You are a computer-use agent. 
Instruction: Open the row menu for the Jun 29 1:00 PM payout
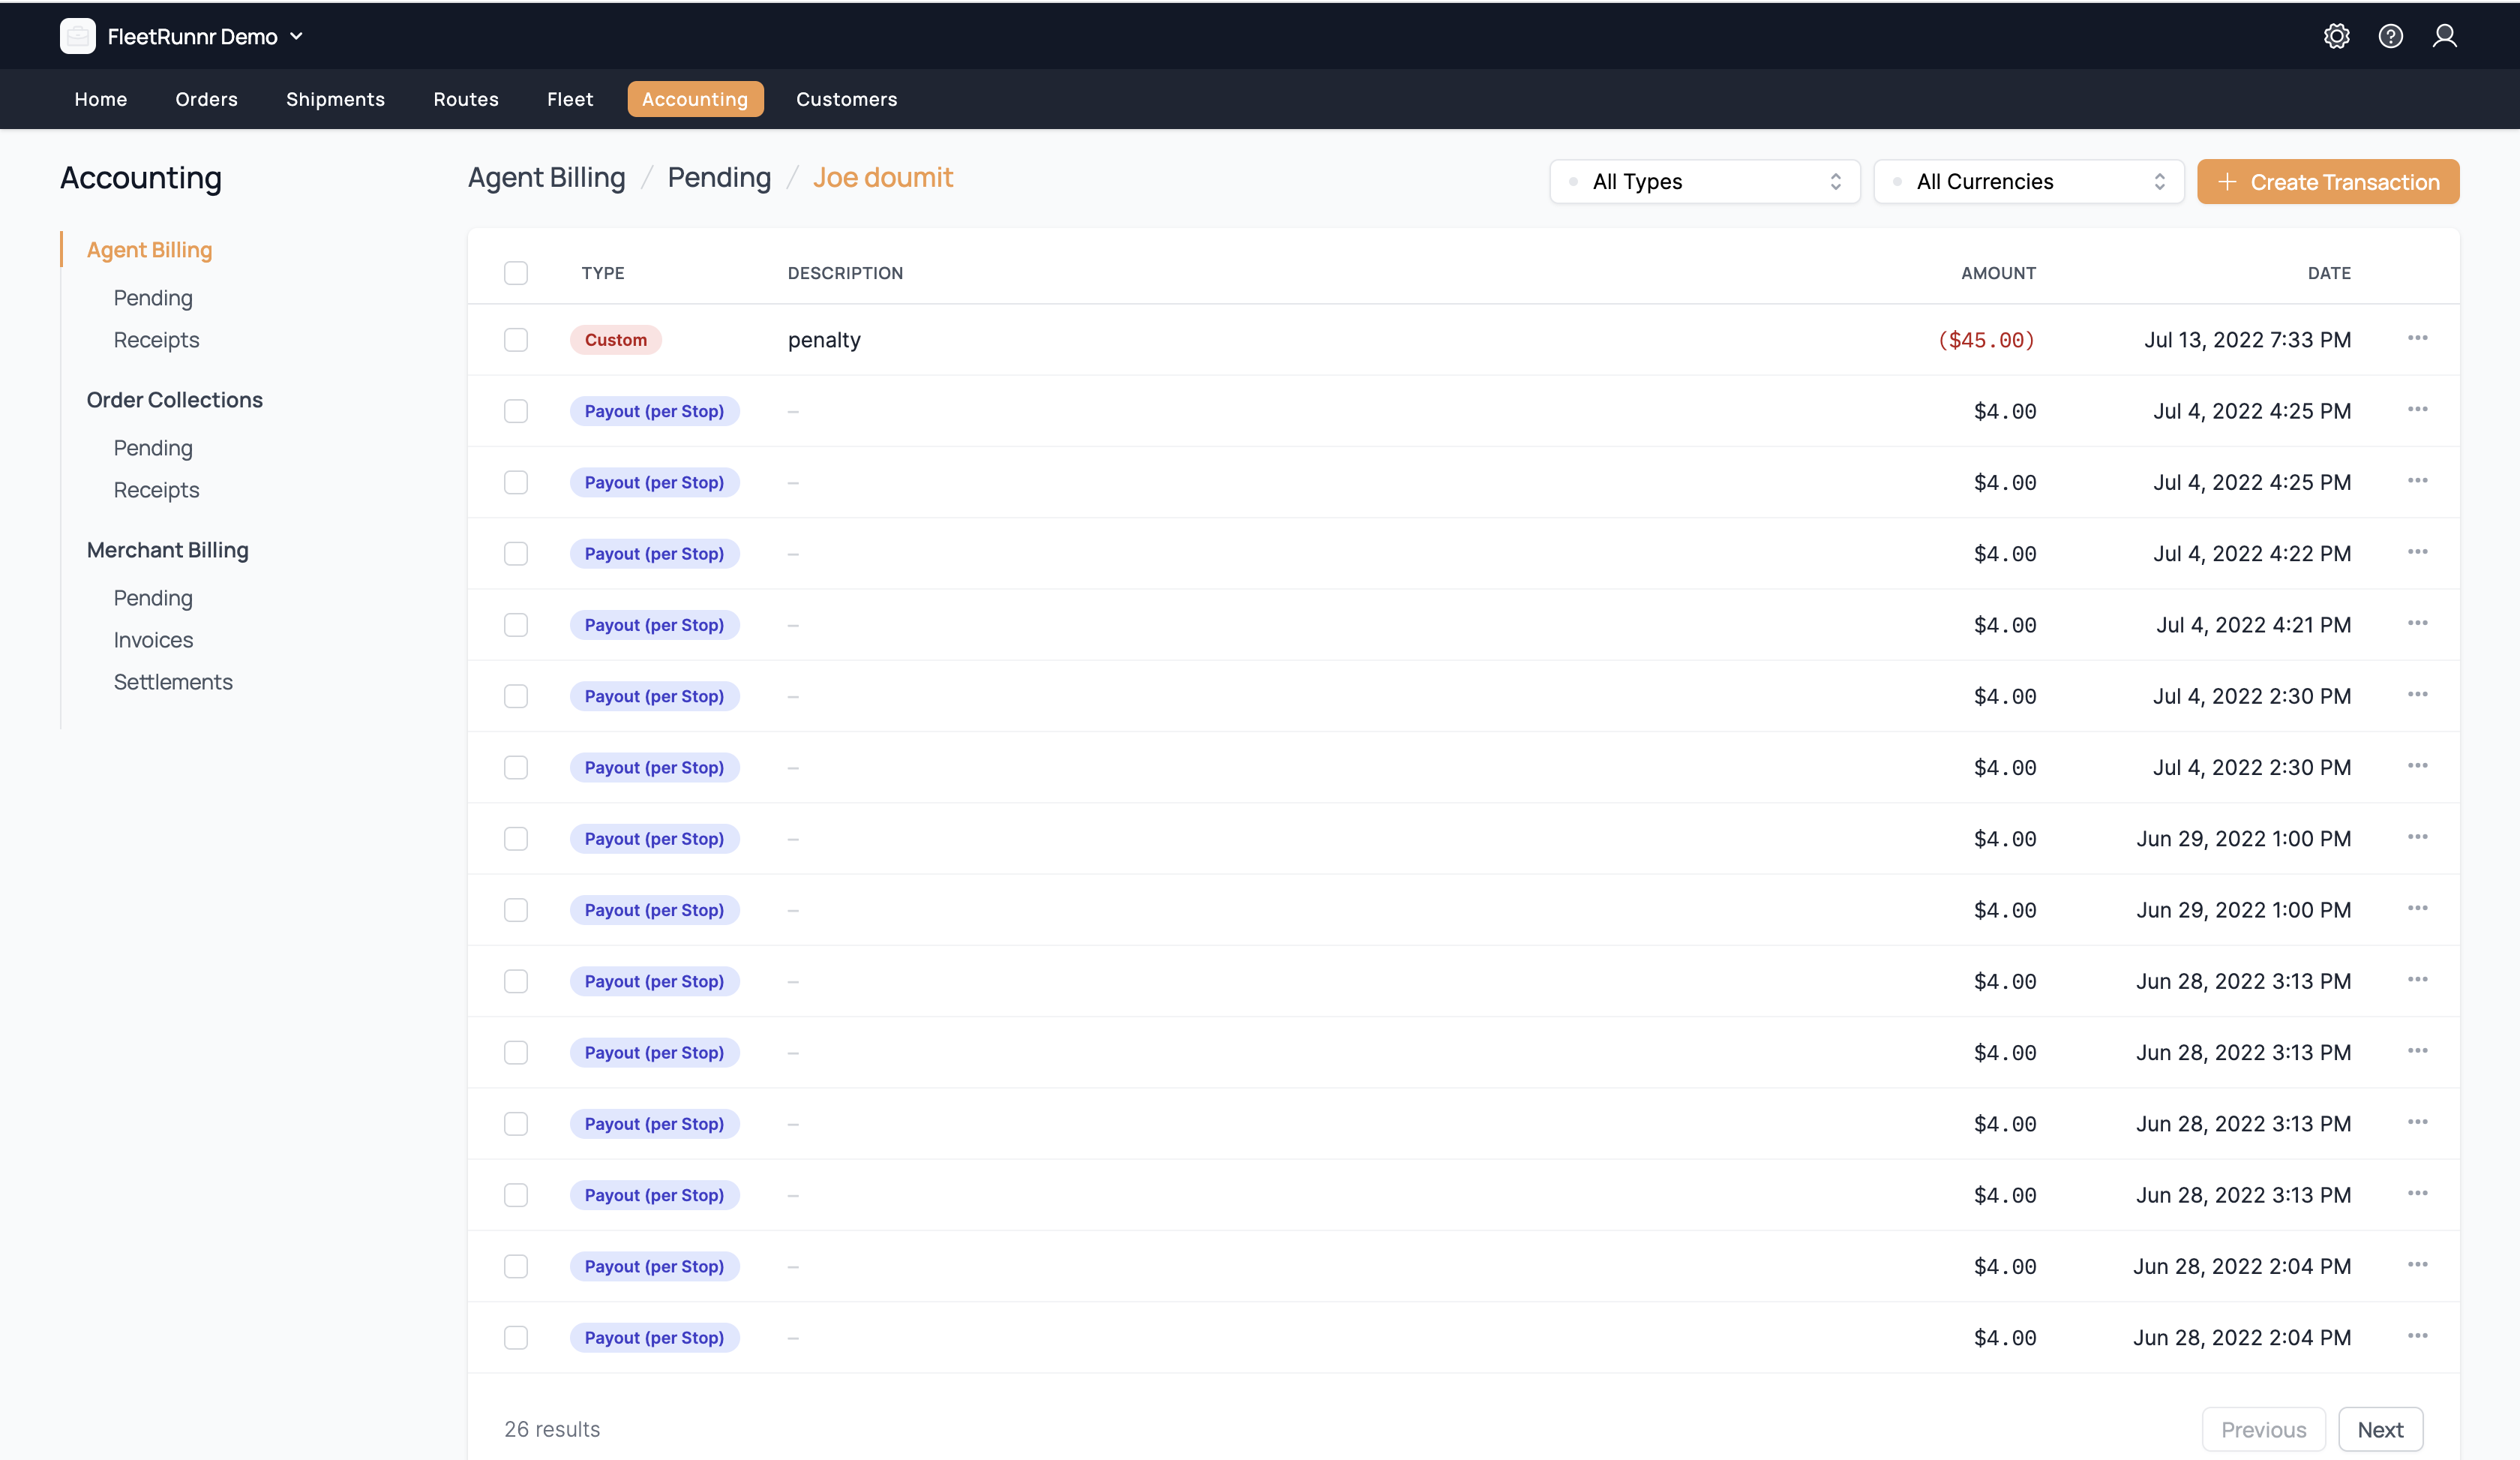(2419, 837)
